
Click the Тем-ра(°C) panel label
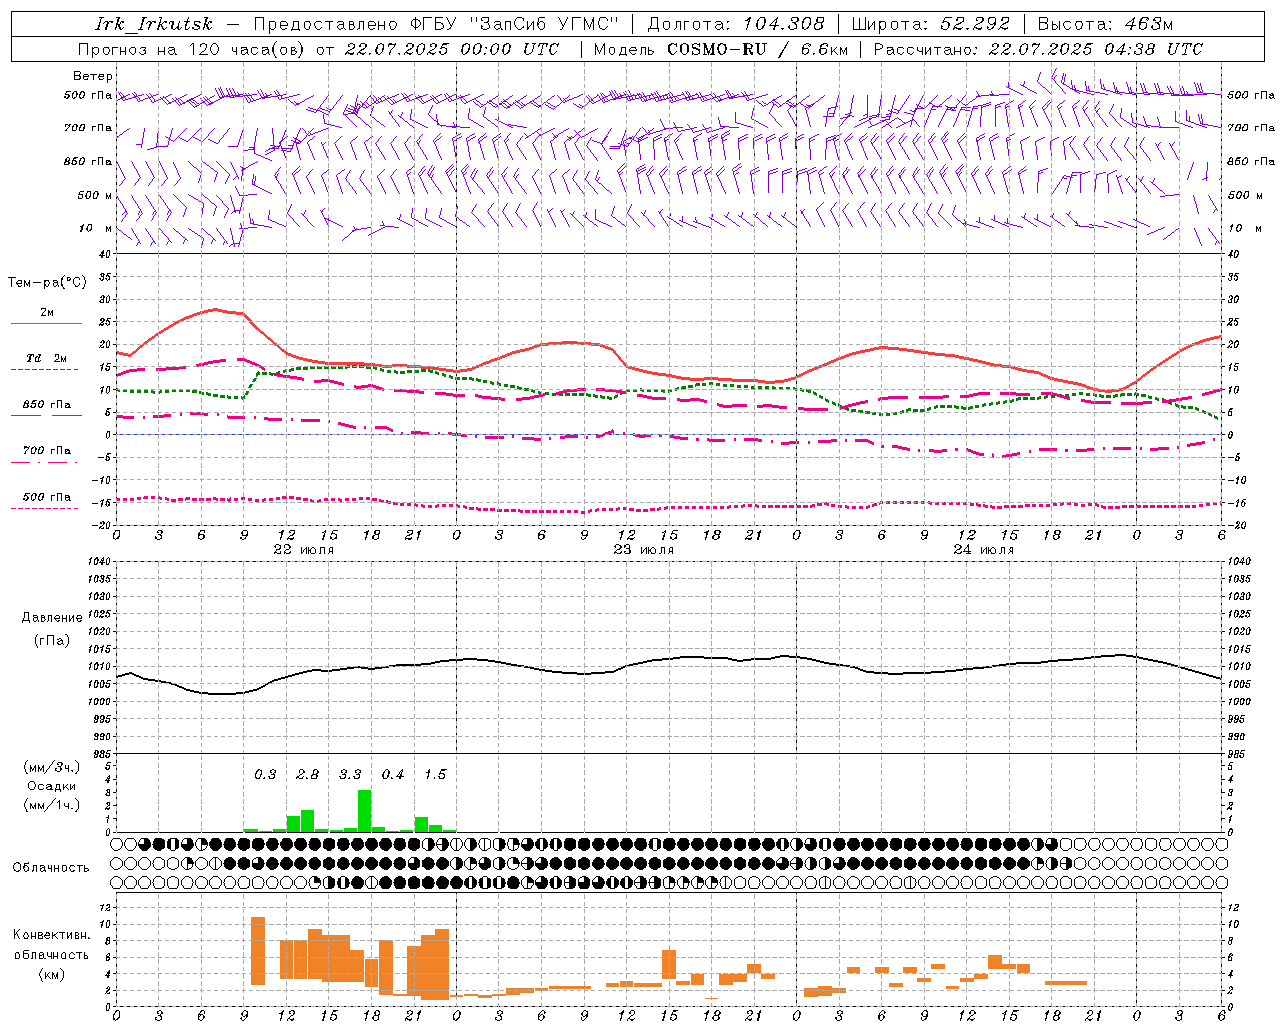coord(48,283)
